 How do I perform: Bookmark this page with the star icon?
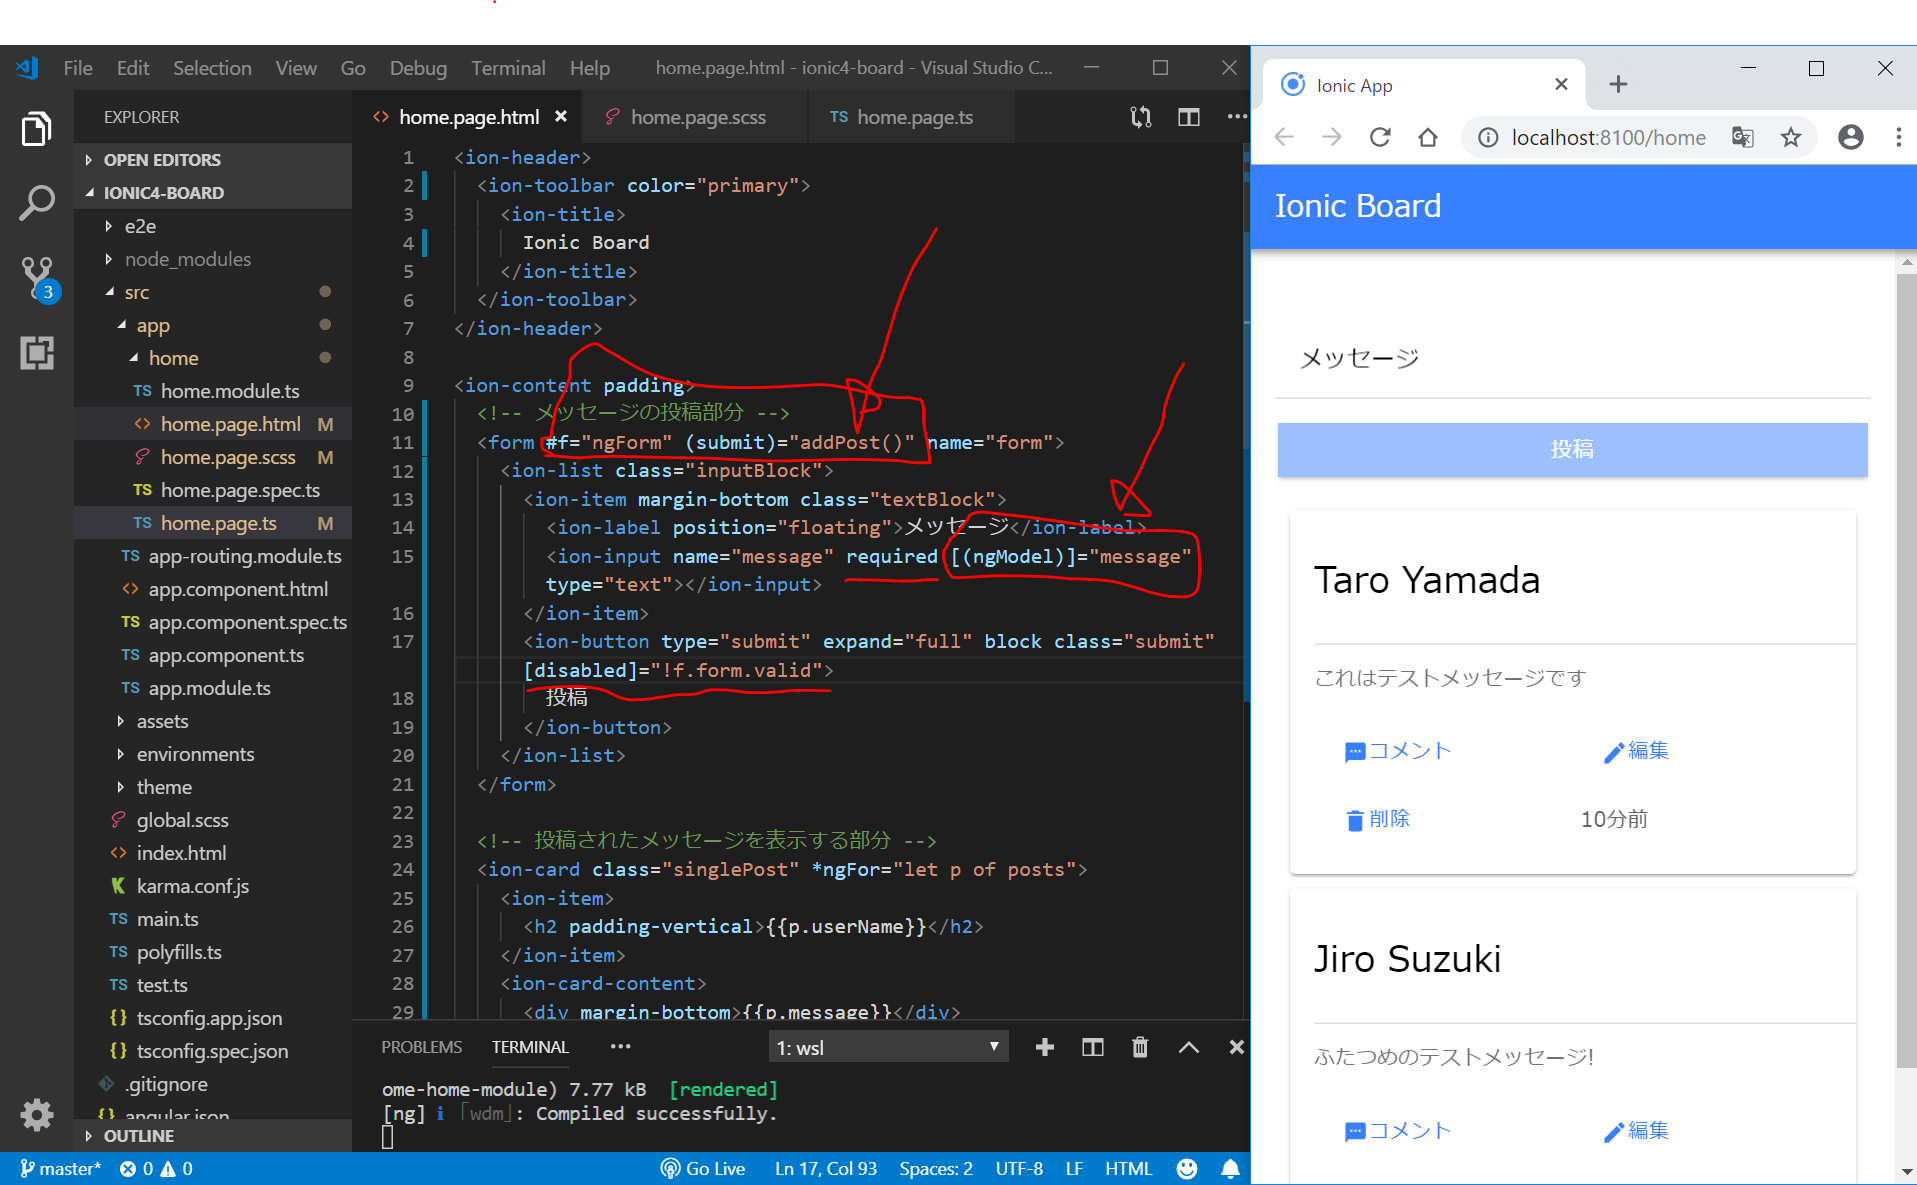click(1790, 137)
